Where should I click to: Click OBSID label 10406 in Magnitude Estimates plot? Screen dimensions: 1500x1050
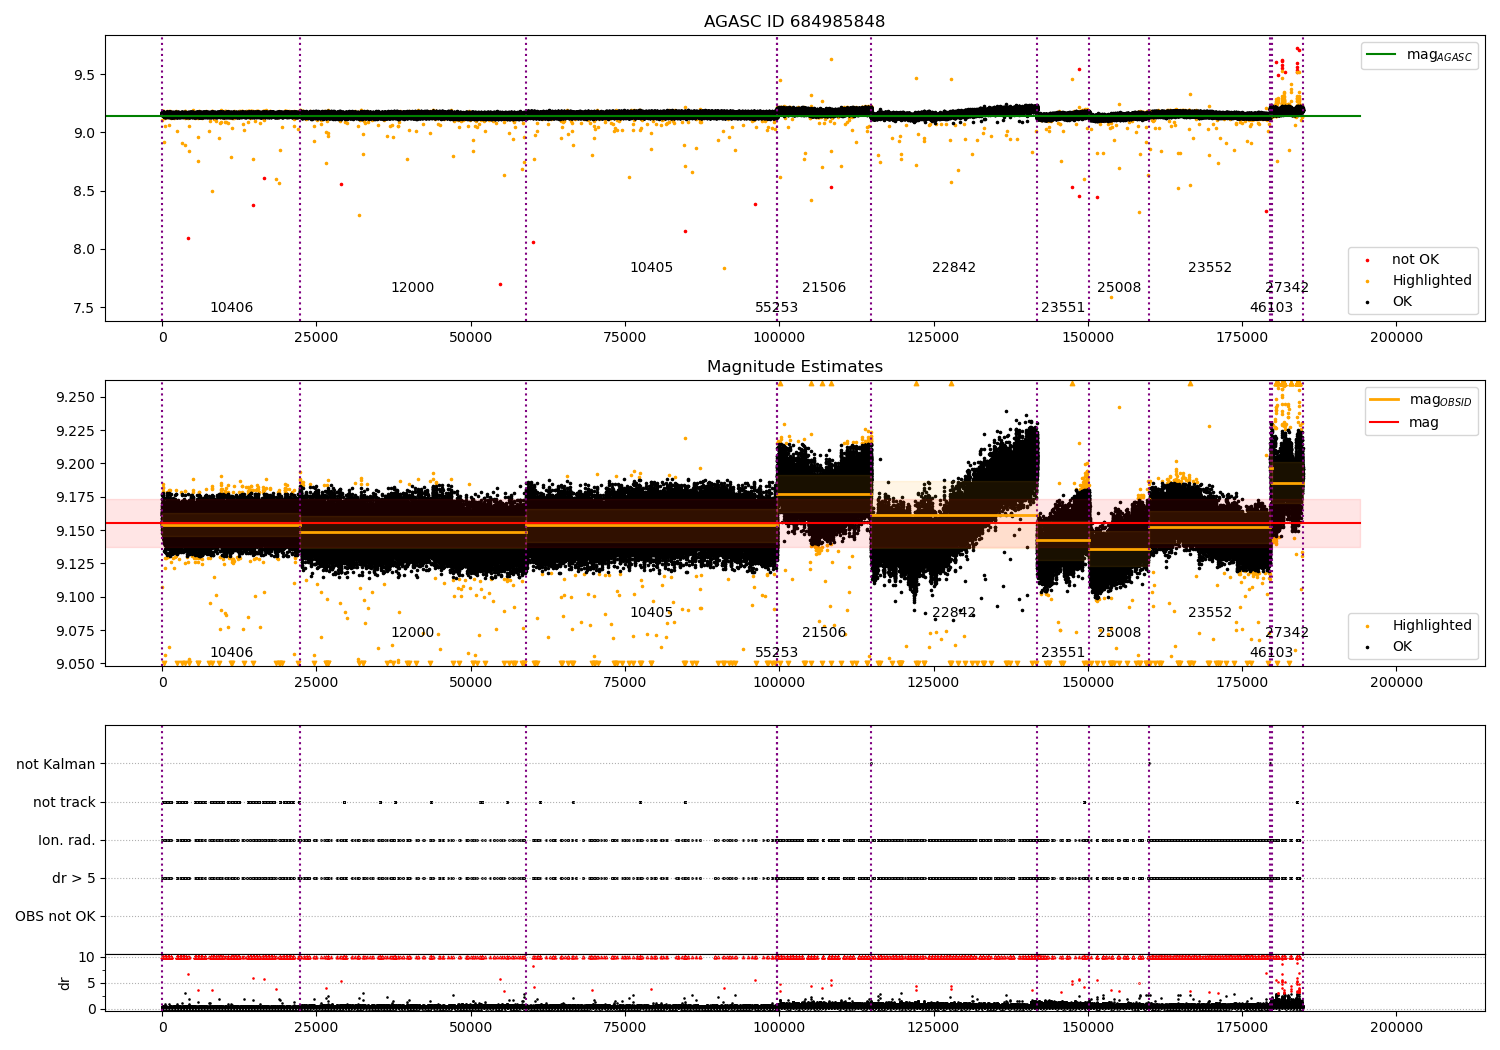coord(231,653)
